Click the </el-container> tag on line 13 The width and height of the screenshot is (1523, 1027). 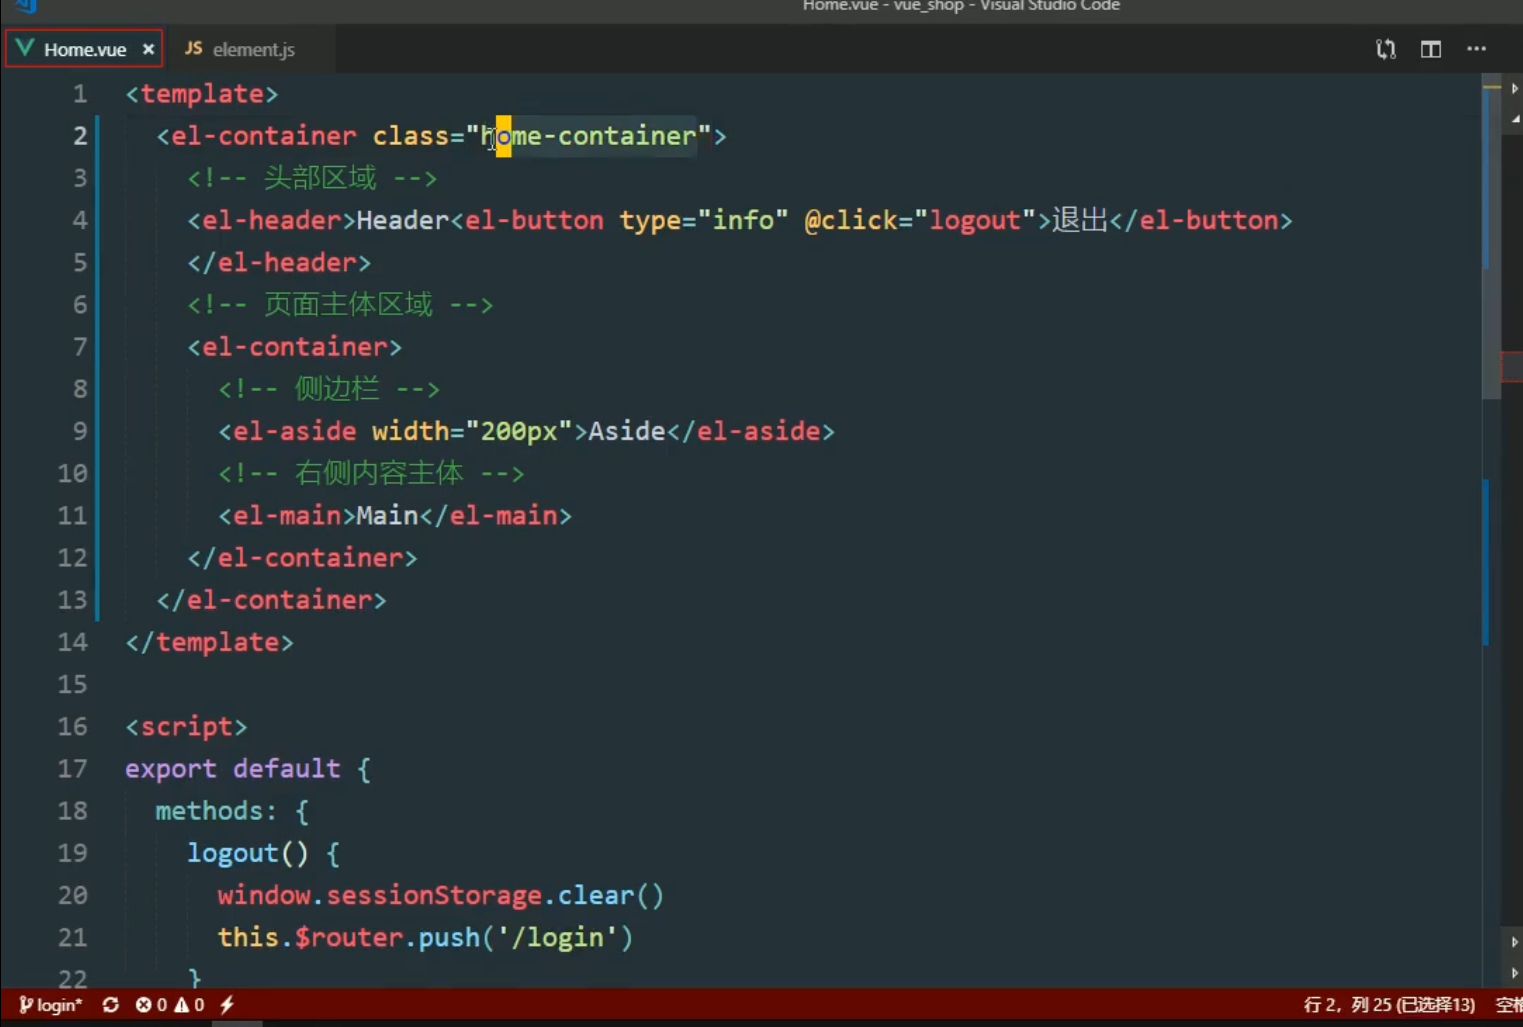pos(271,600)
